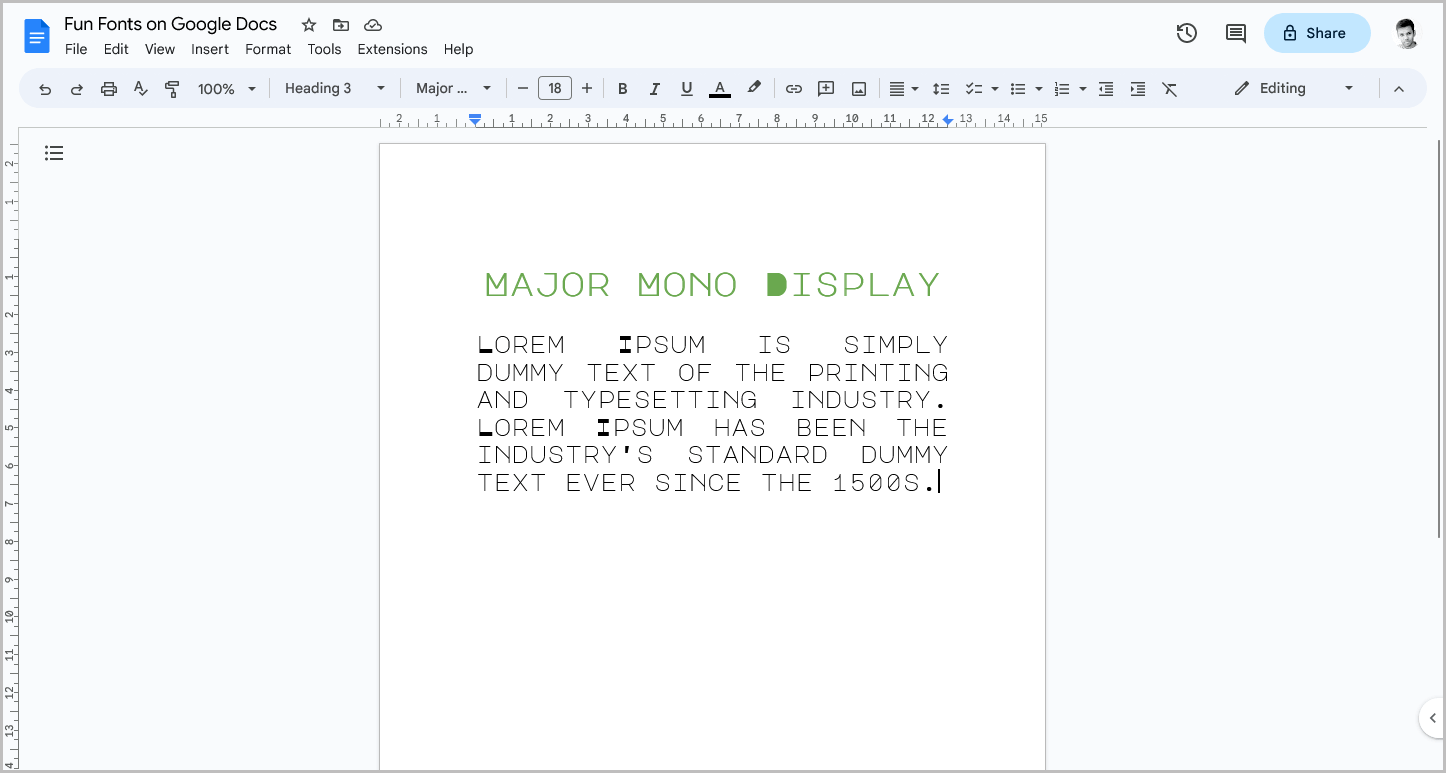Viewport: 1446px width, 773px height.
Task: Run spell check from the toolbar
Action: tap(140, 88)
